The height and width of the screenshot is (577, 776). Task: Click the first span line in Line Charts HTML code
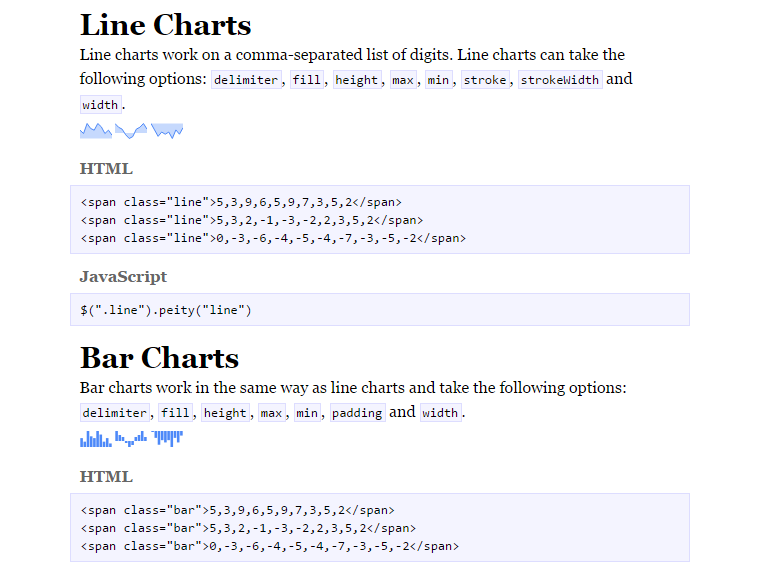coord(241,202)
